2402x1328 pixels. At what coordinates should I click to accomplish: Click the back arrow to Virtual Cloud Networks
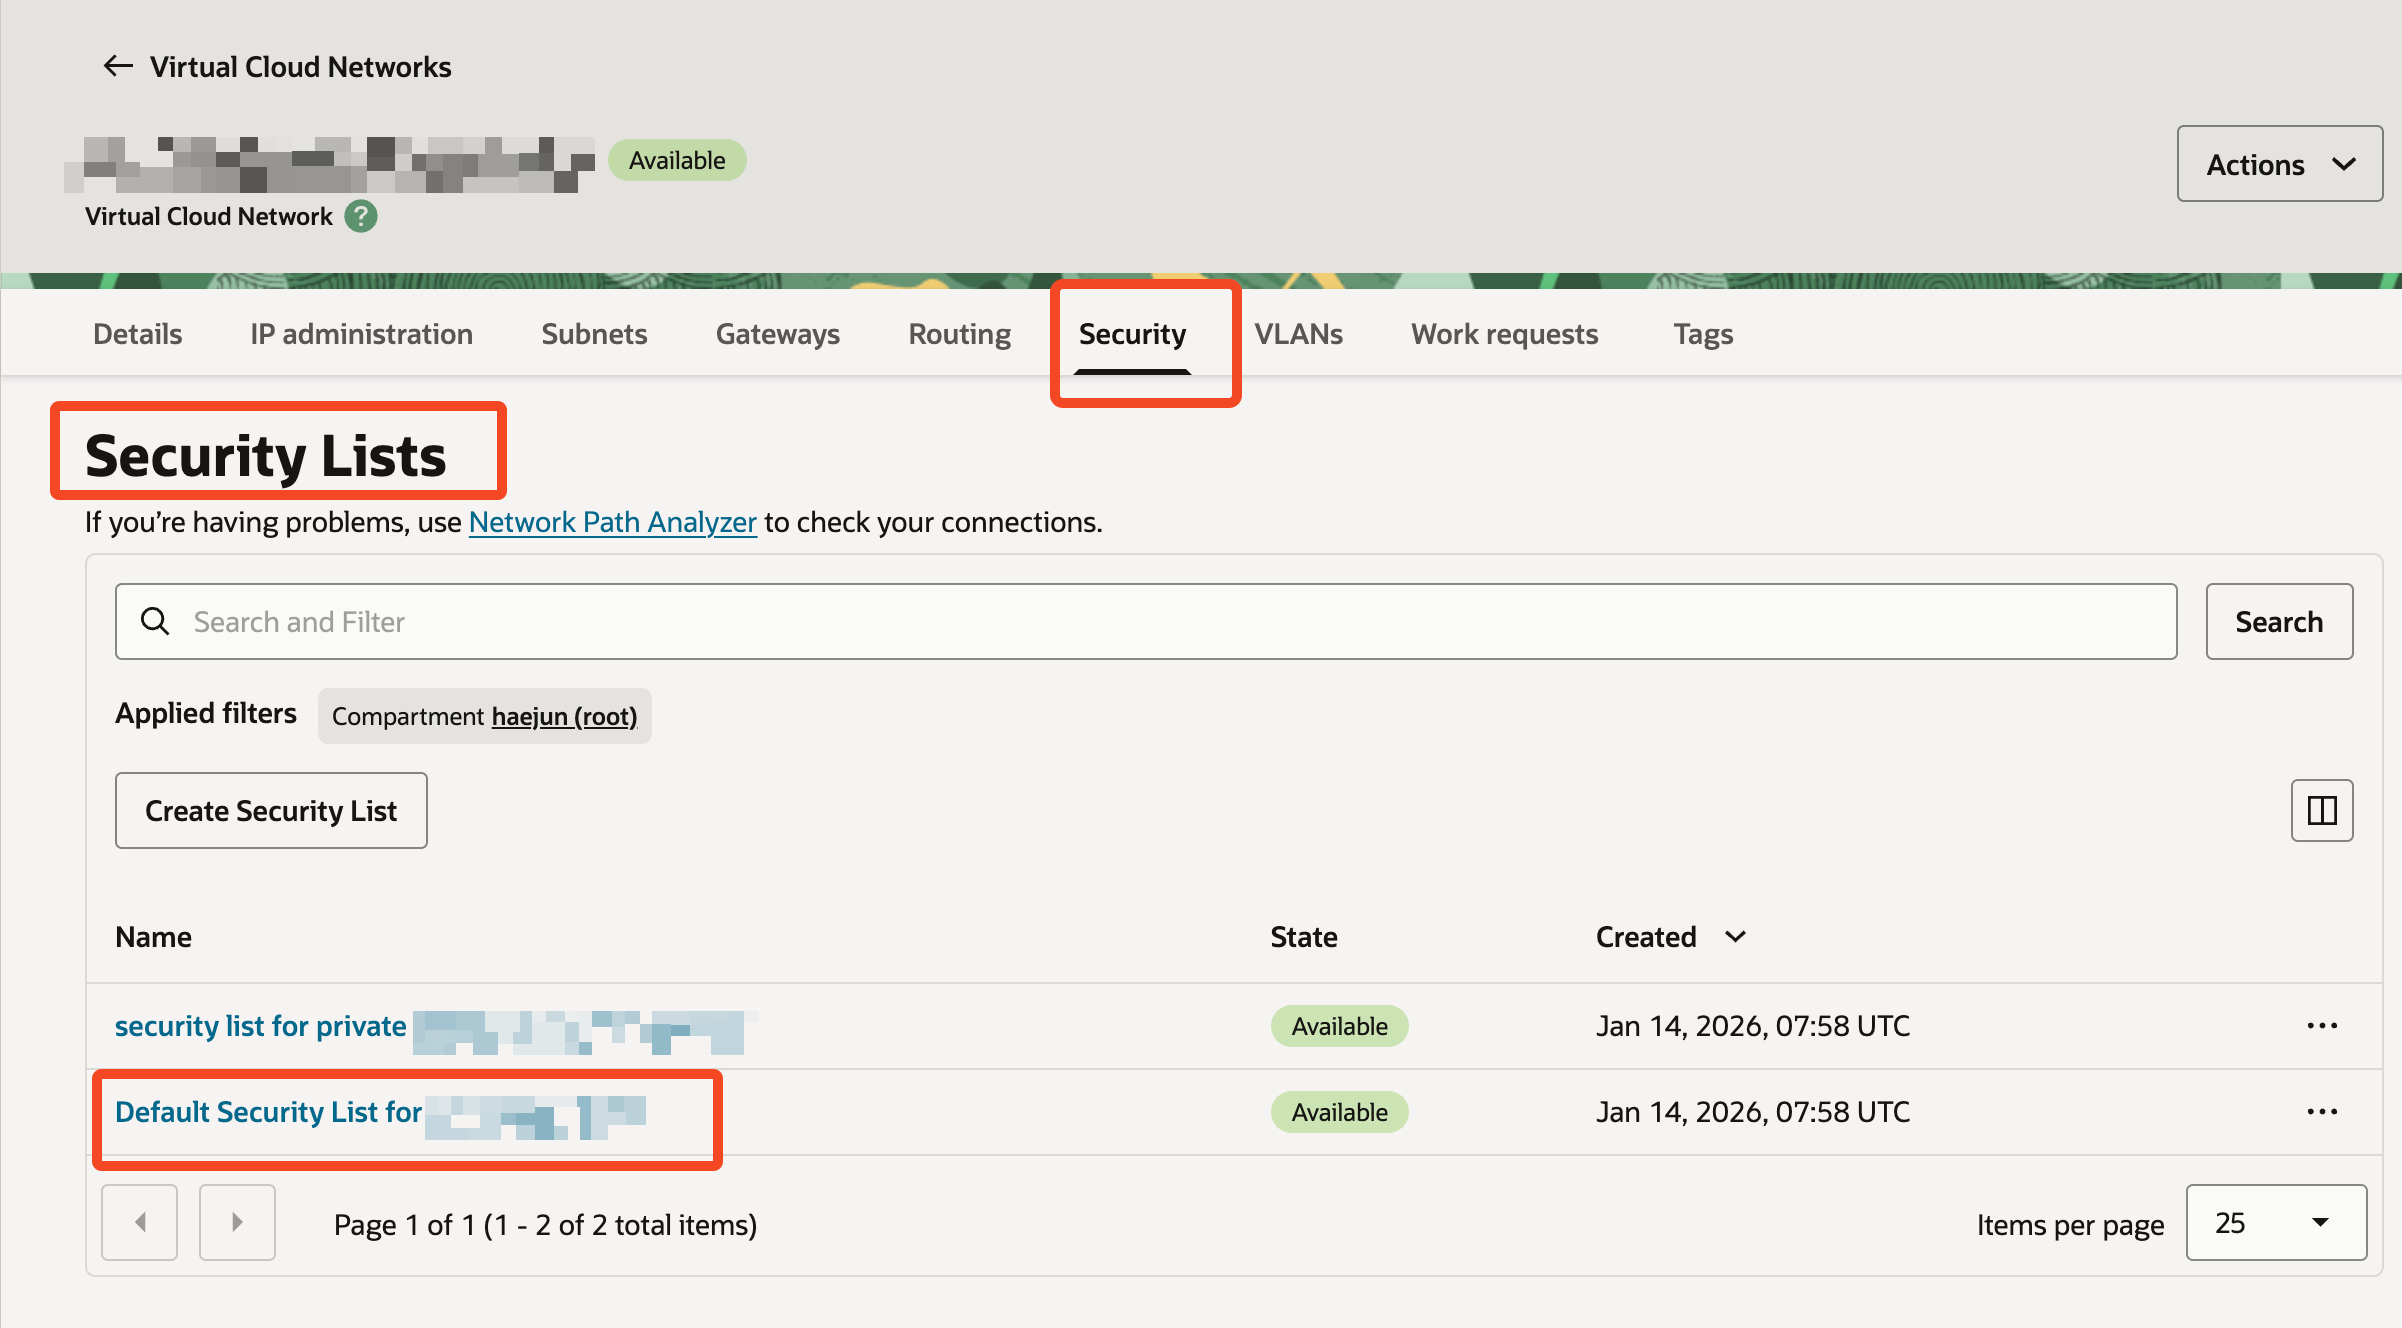point(118,66)
